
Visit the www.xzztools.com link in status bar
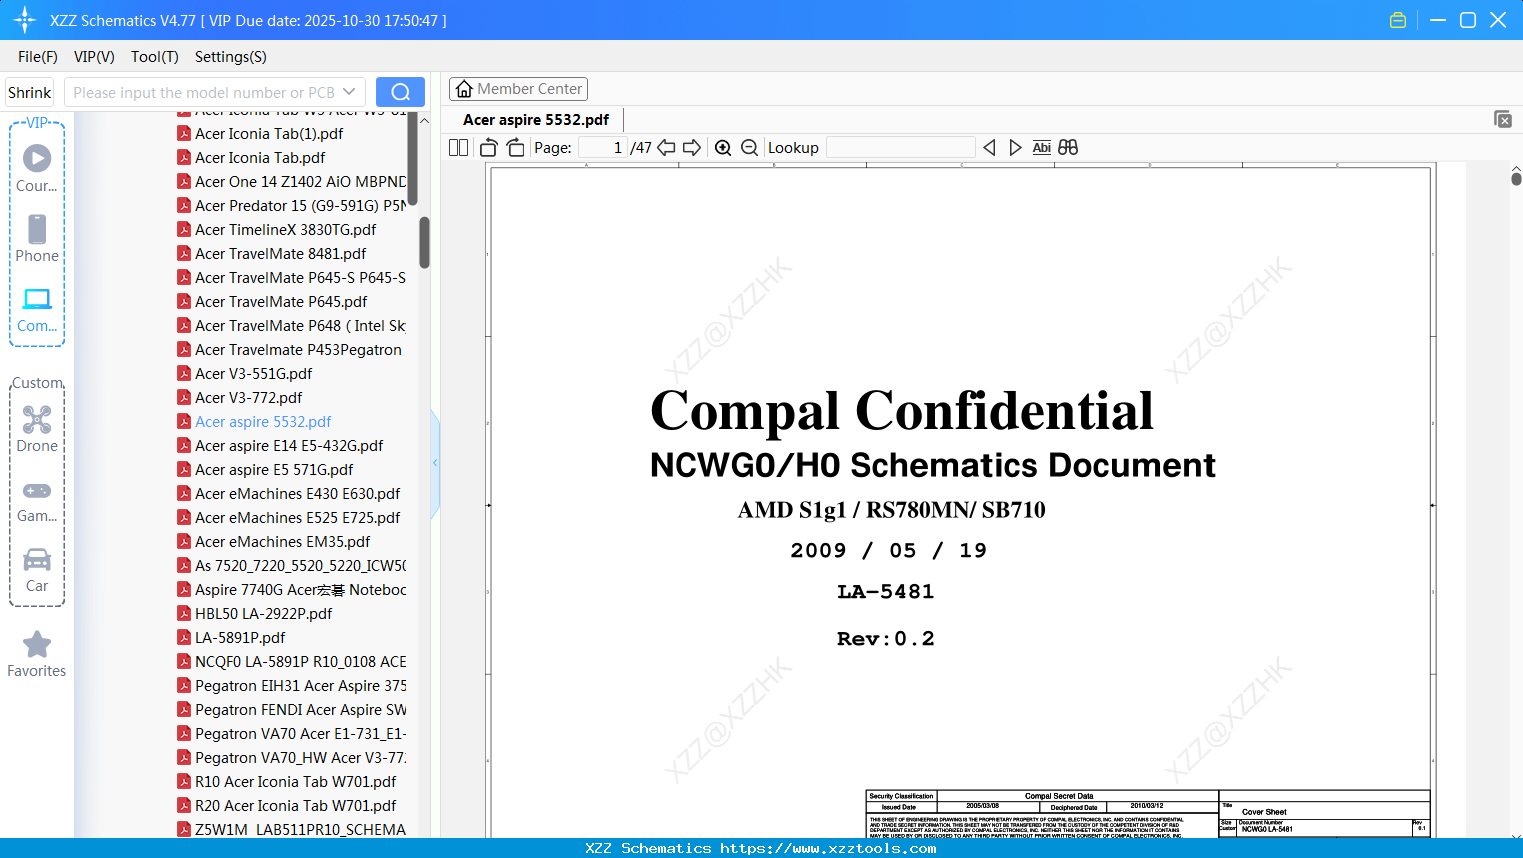pyautogui.click(x=828, y=849)
